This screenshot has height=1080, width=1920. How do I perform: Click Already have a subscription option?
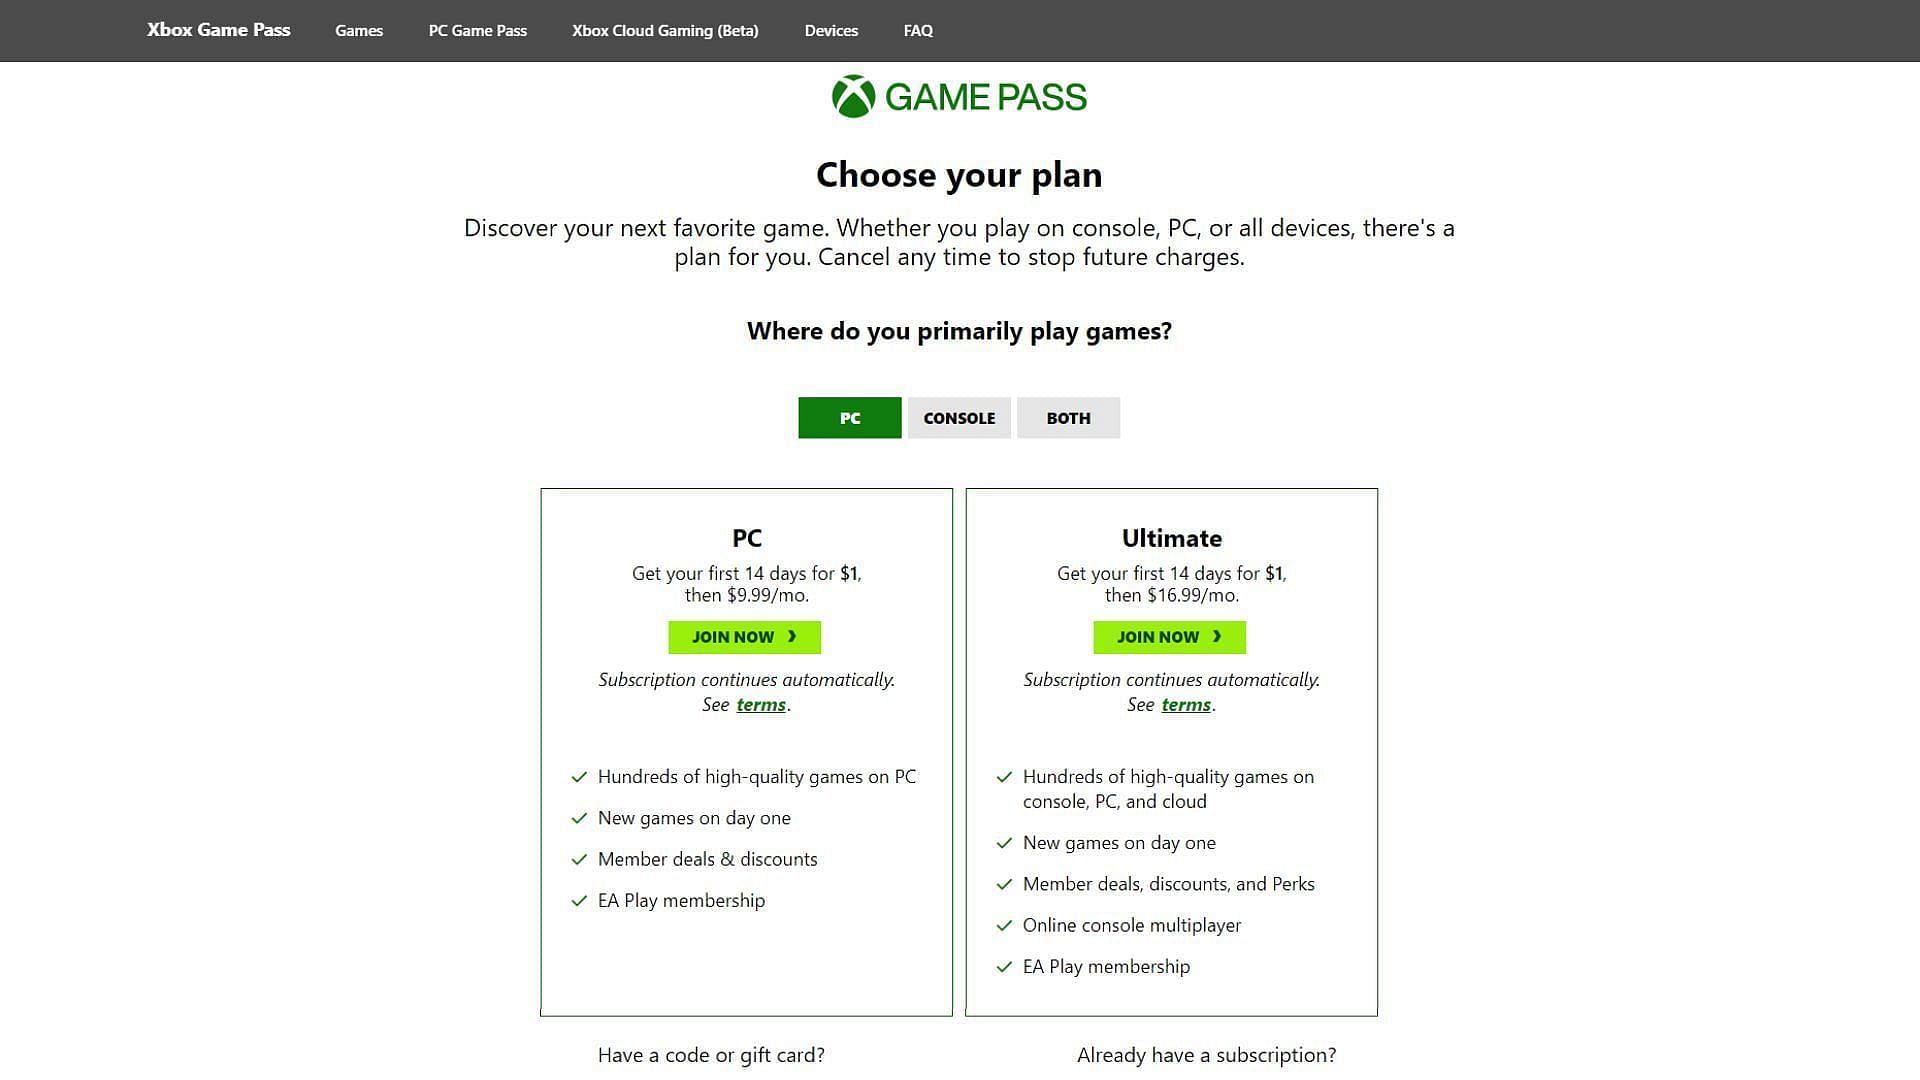coord(1207,1054)
